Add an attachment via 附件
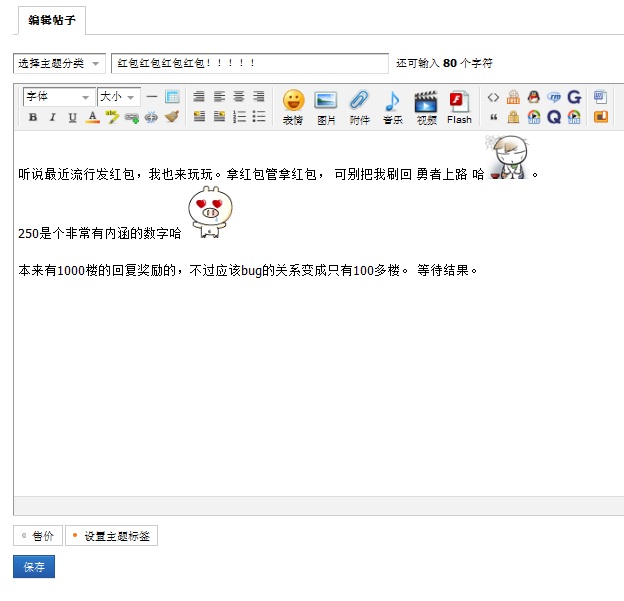The image size is (624, 601). (x=359, y=107)
